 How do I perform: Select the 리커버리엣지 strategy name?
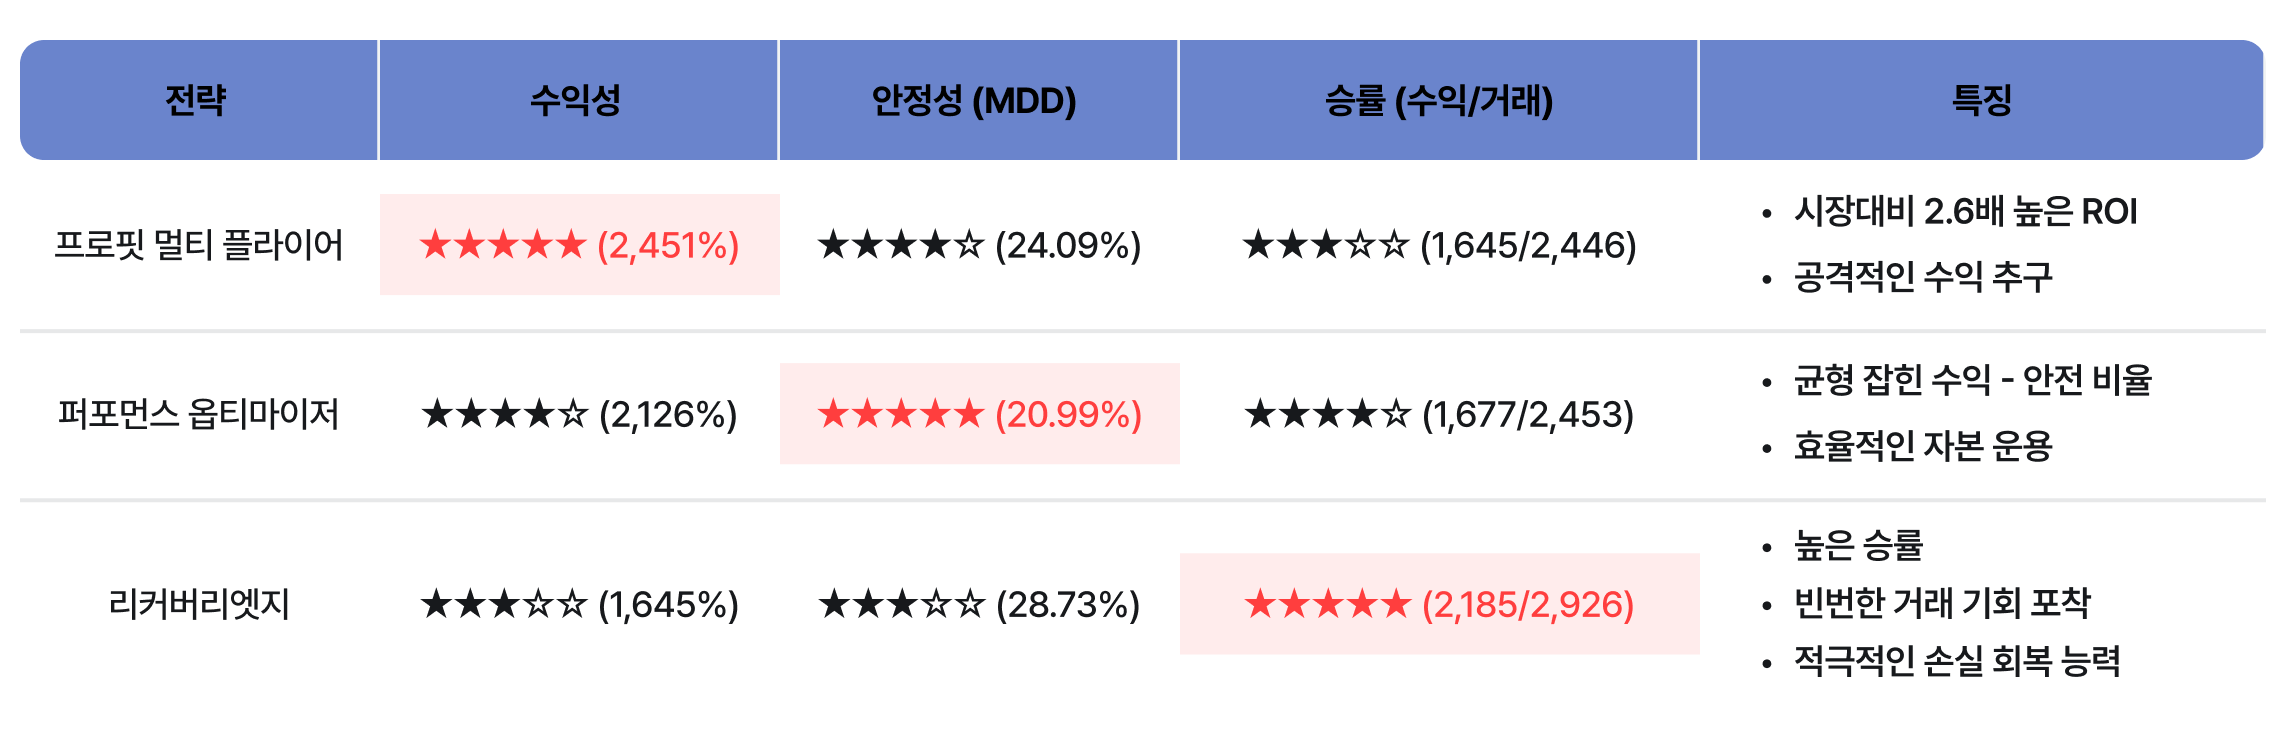click(x=198, y=604)
